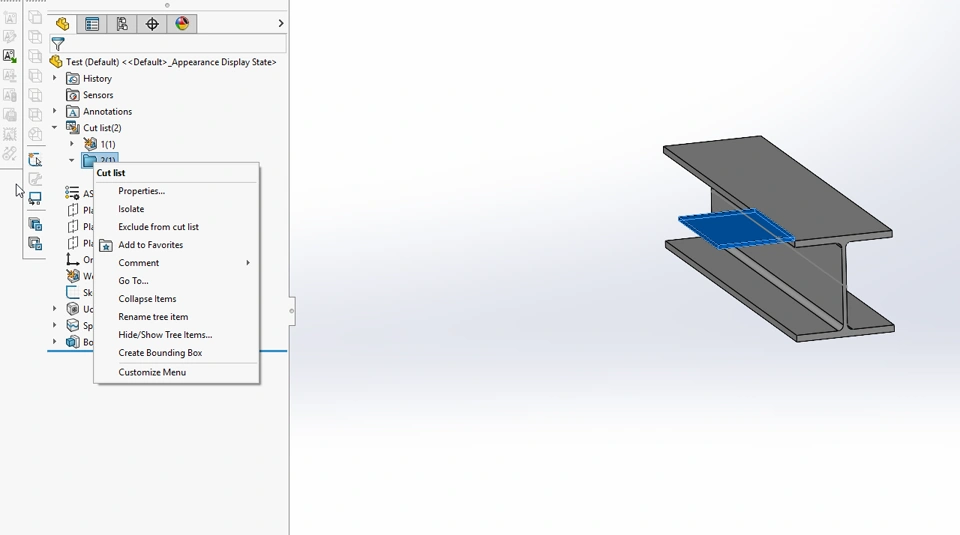Click the active annotation text toolbar icon
This screenshot has height=535, width=960.
click(10, 56)
